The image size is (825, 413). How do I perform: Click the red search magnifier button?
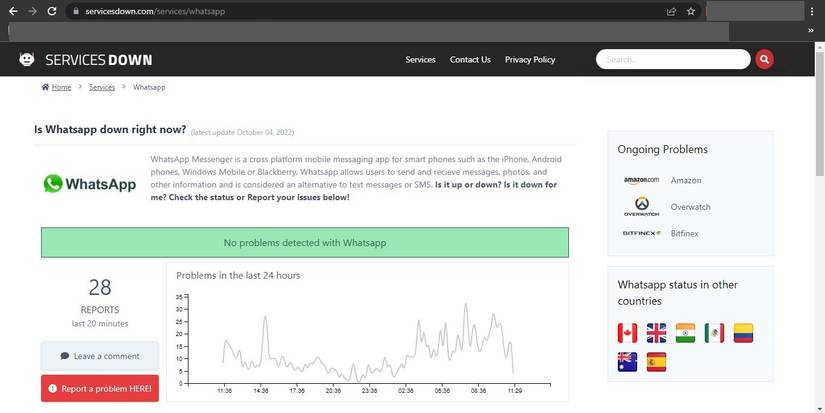[764, 59]
